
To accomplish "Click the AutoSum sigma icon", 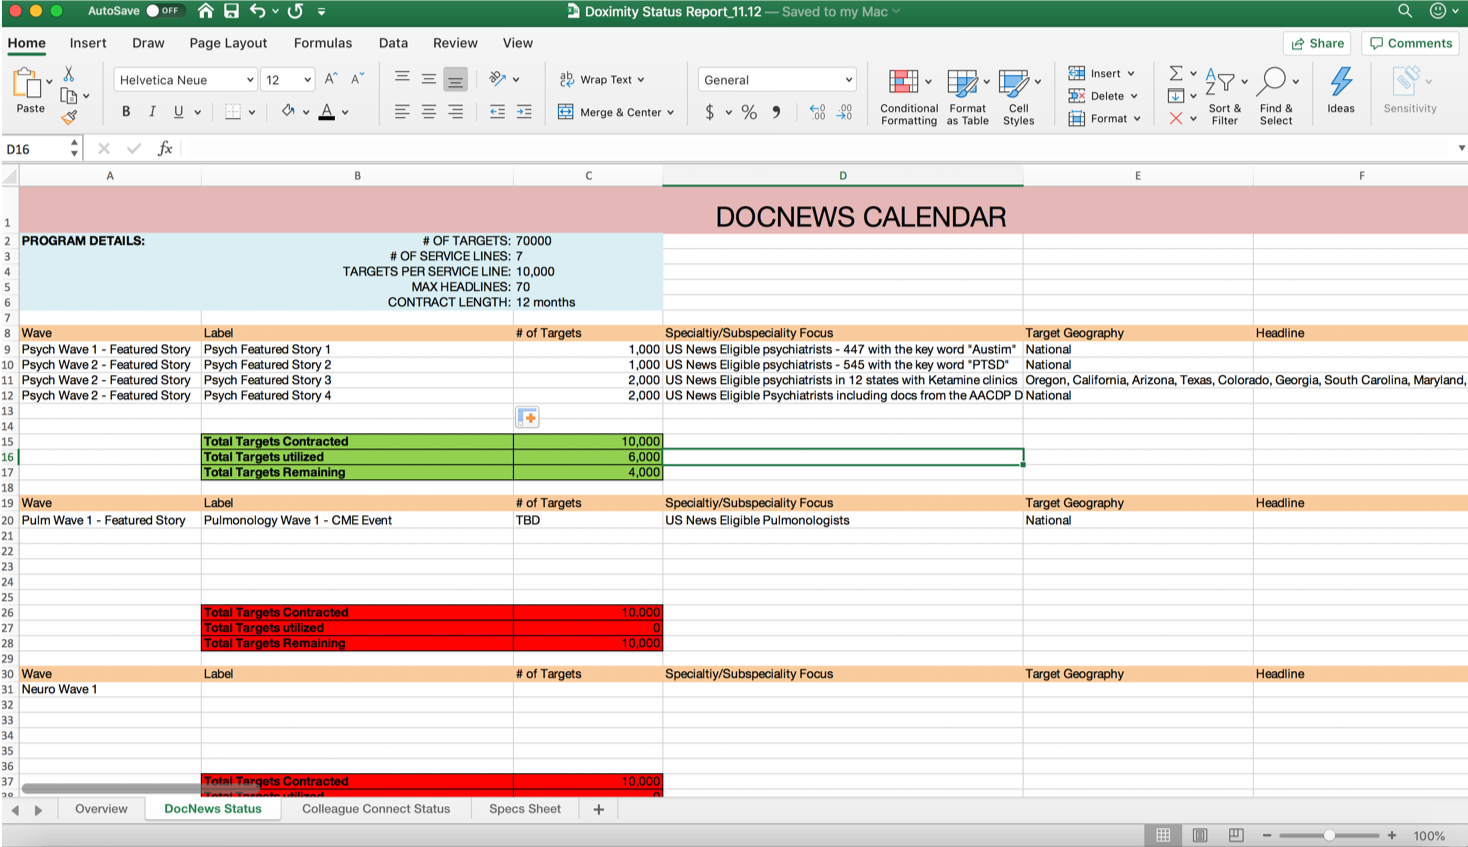I will [1176, 73].
